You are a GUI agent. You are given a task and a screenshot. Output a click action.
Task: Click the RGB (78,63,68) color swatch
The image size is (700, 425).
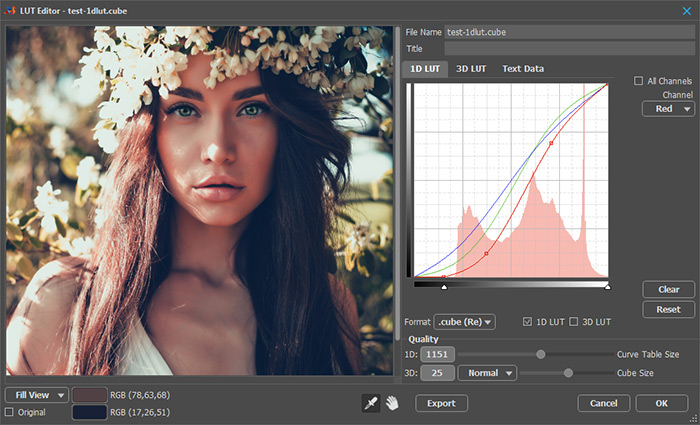tap(90, 395)
